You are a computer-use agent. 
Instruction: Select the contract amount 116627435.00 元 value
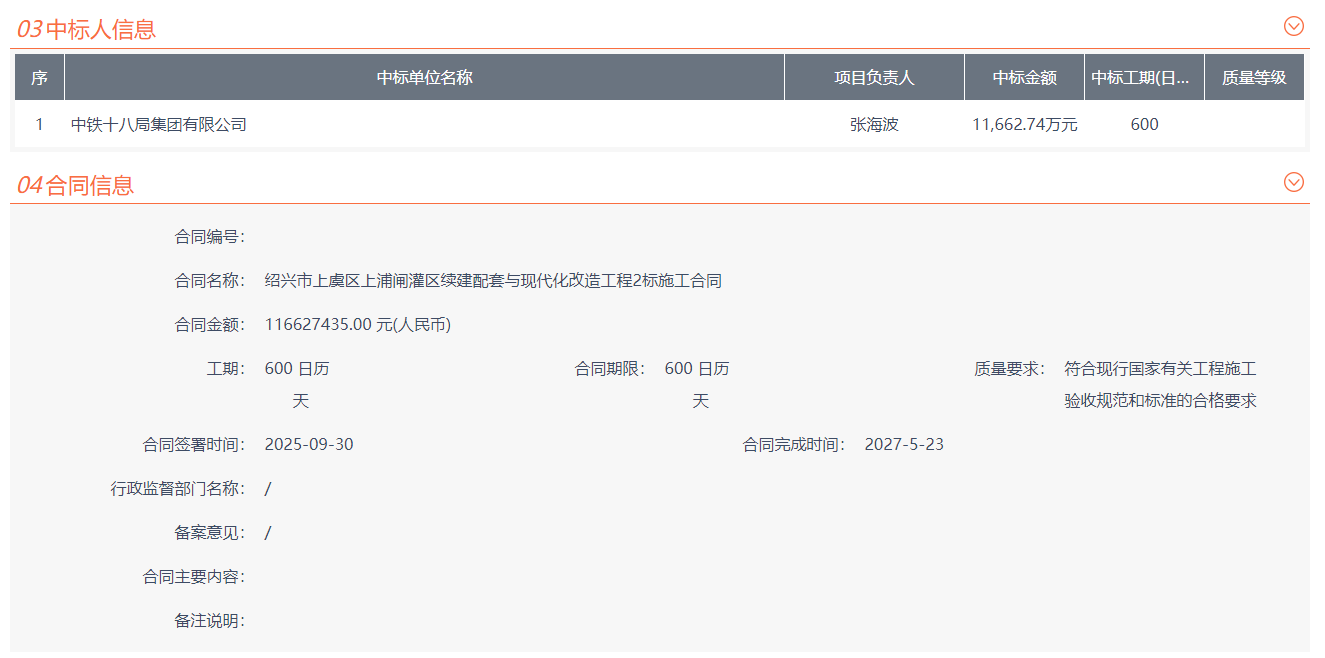(358, 325)
